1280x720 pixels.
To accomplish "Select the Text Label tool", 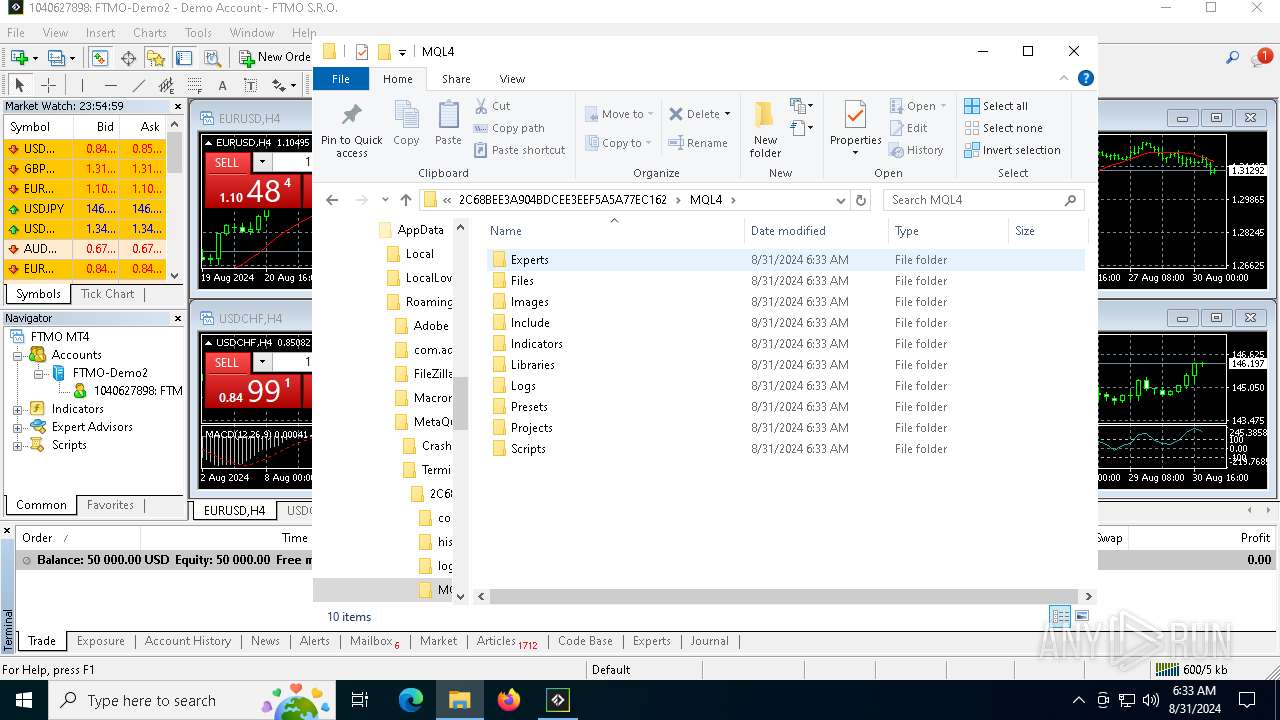I will point(250,85).
